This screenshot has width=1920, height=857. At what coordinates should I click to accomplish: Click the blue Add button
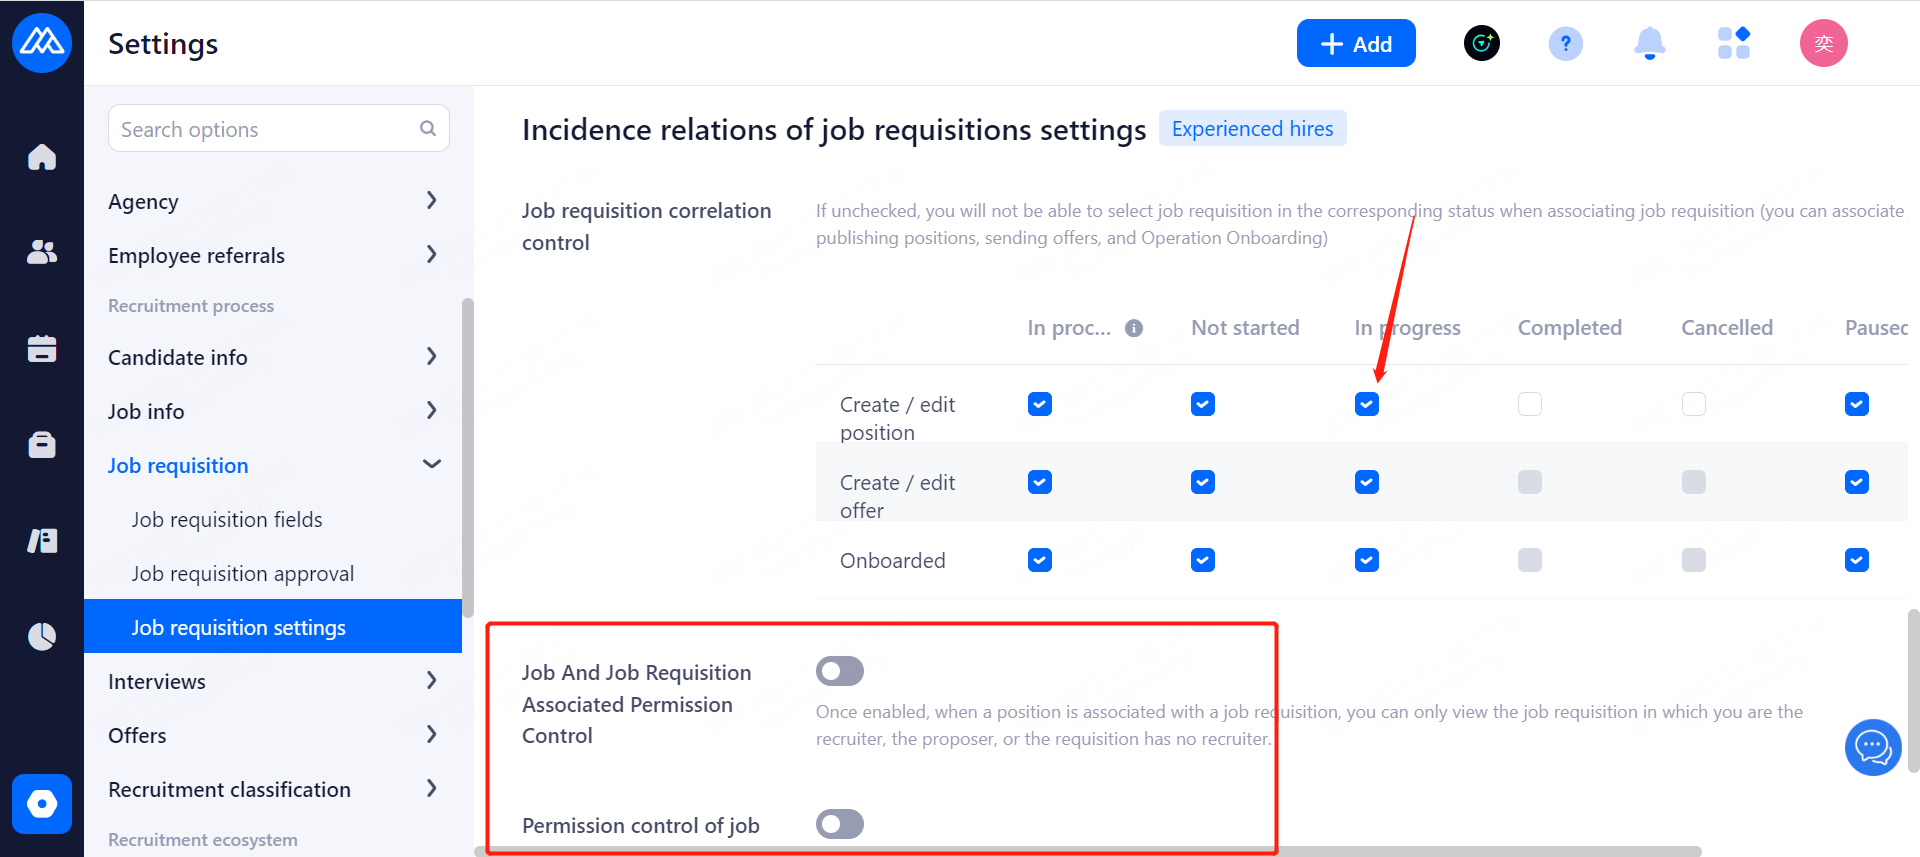pos(1355,44)
